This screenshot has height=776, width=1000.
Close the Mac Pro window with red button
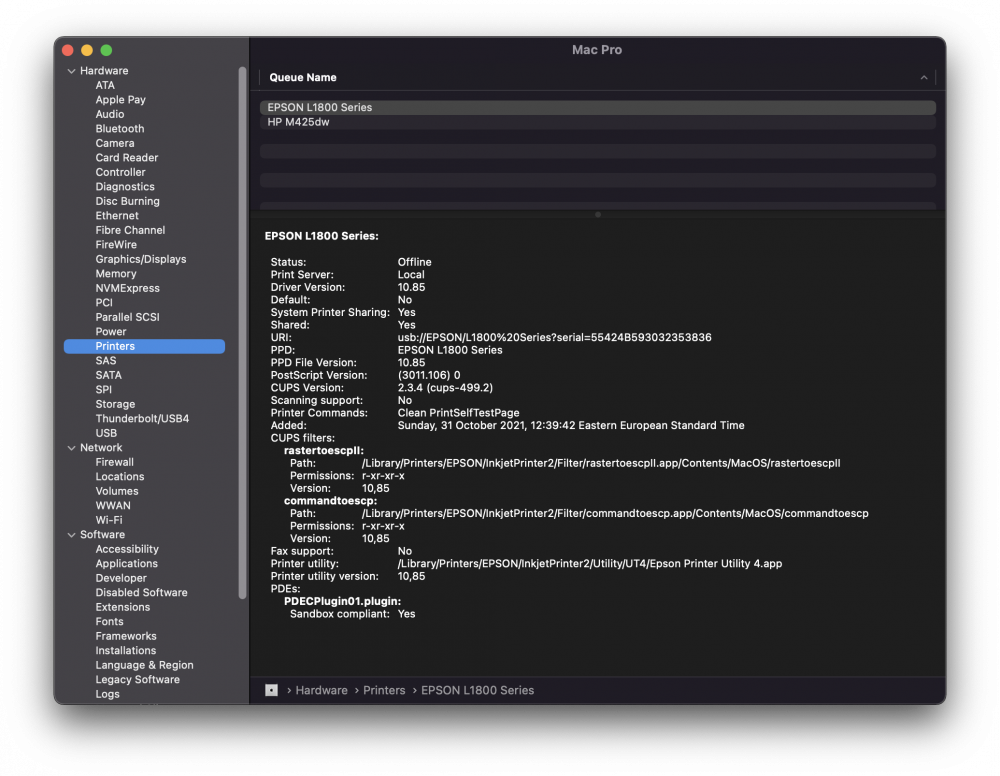coord(68,50)
